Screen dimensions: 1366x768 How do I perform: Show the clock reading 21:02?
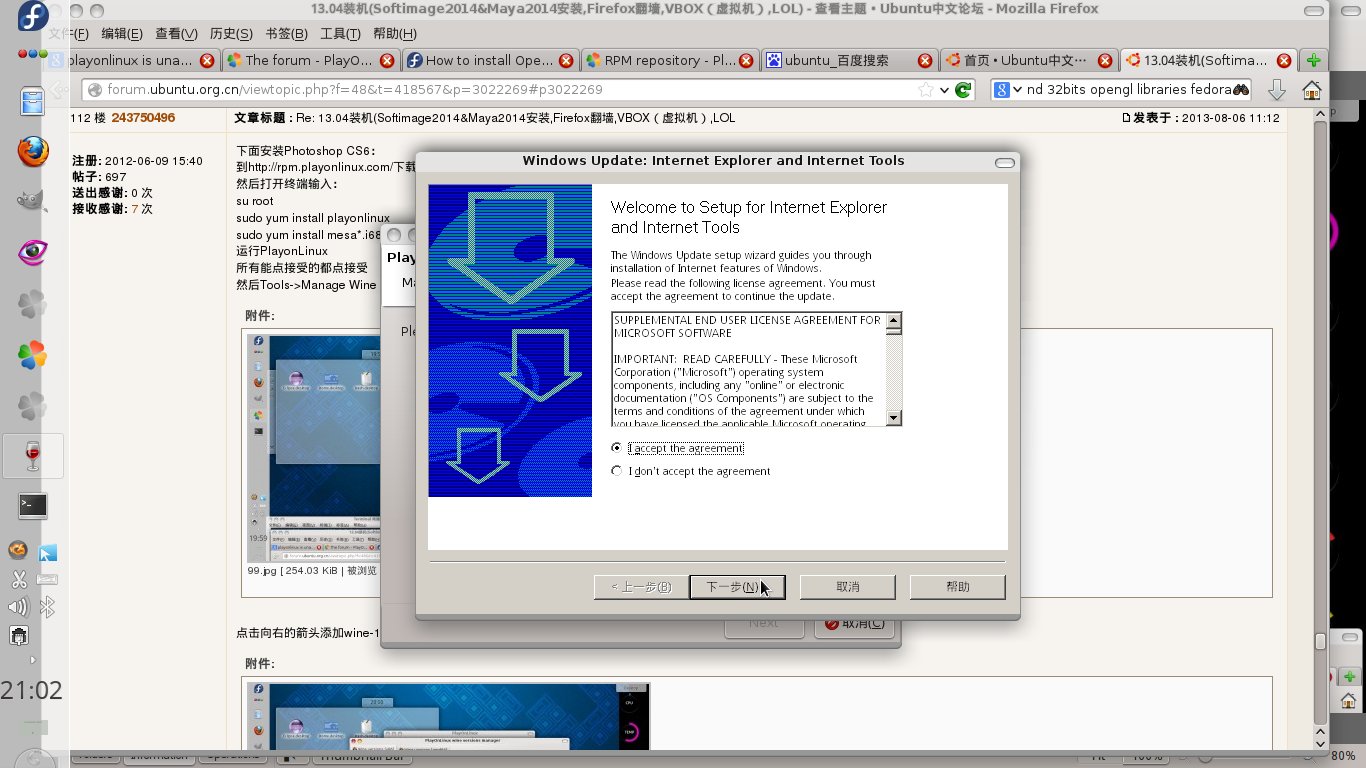[x=31, y=690]
